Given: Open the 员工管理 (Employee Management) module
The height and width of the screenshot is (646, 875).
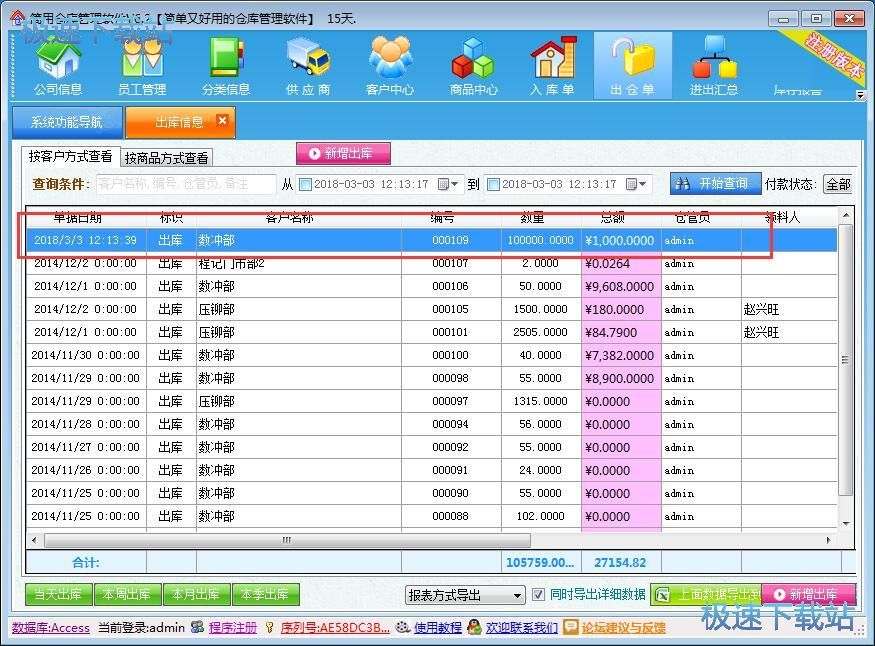Looking at the screenshot, I should point(140,63).
